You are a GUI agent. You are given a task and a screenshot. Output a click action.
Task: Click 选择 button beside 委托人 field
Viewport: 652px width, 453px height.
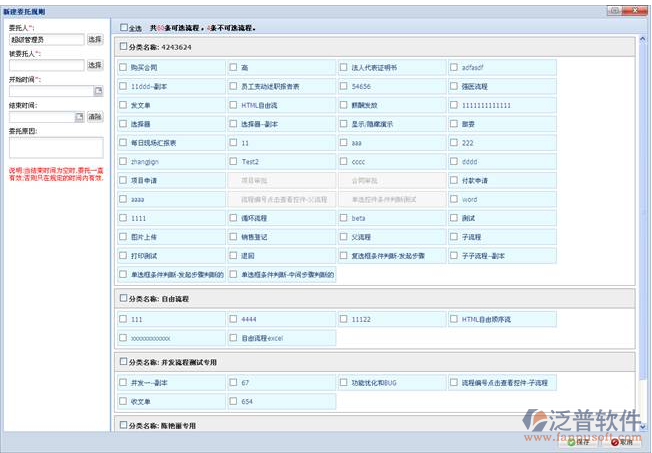tap(94, 39)
